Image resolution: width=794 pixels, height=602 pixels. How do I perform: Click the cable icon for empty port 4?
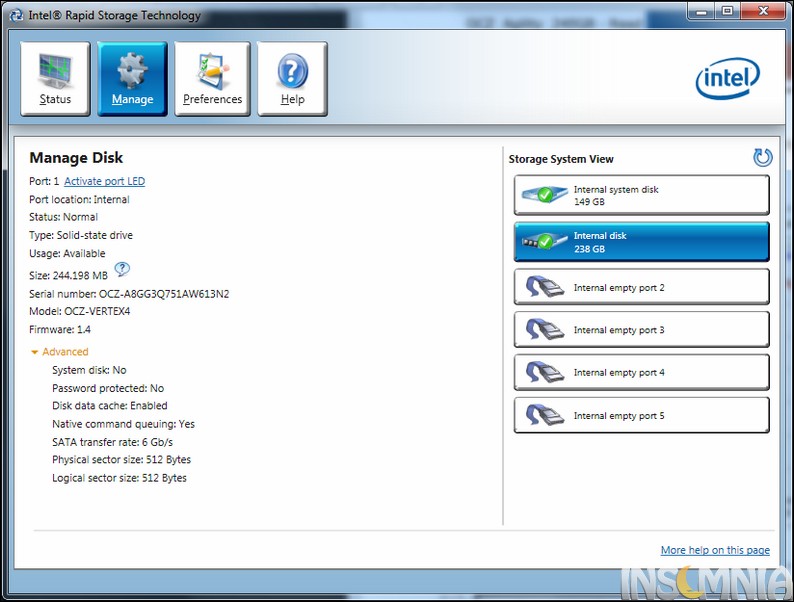(x=544, y=372)
